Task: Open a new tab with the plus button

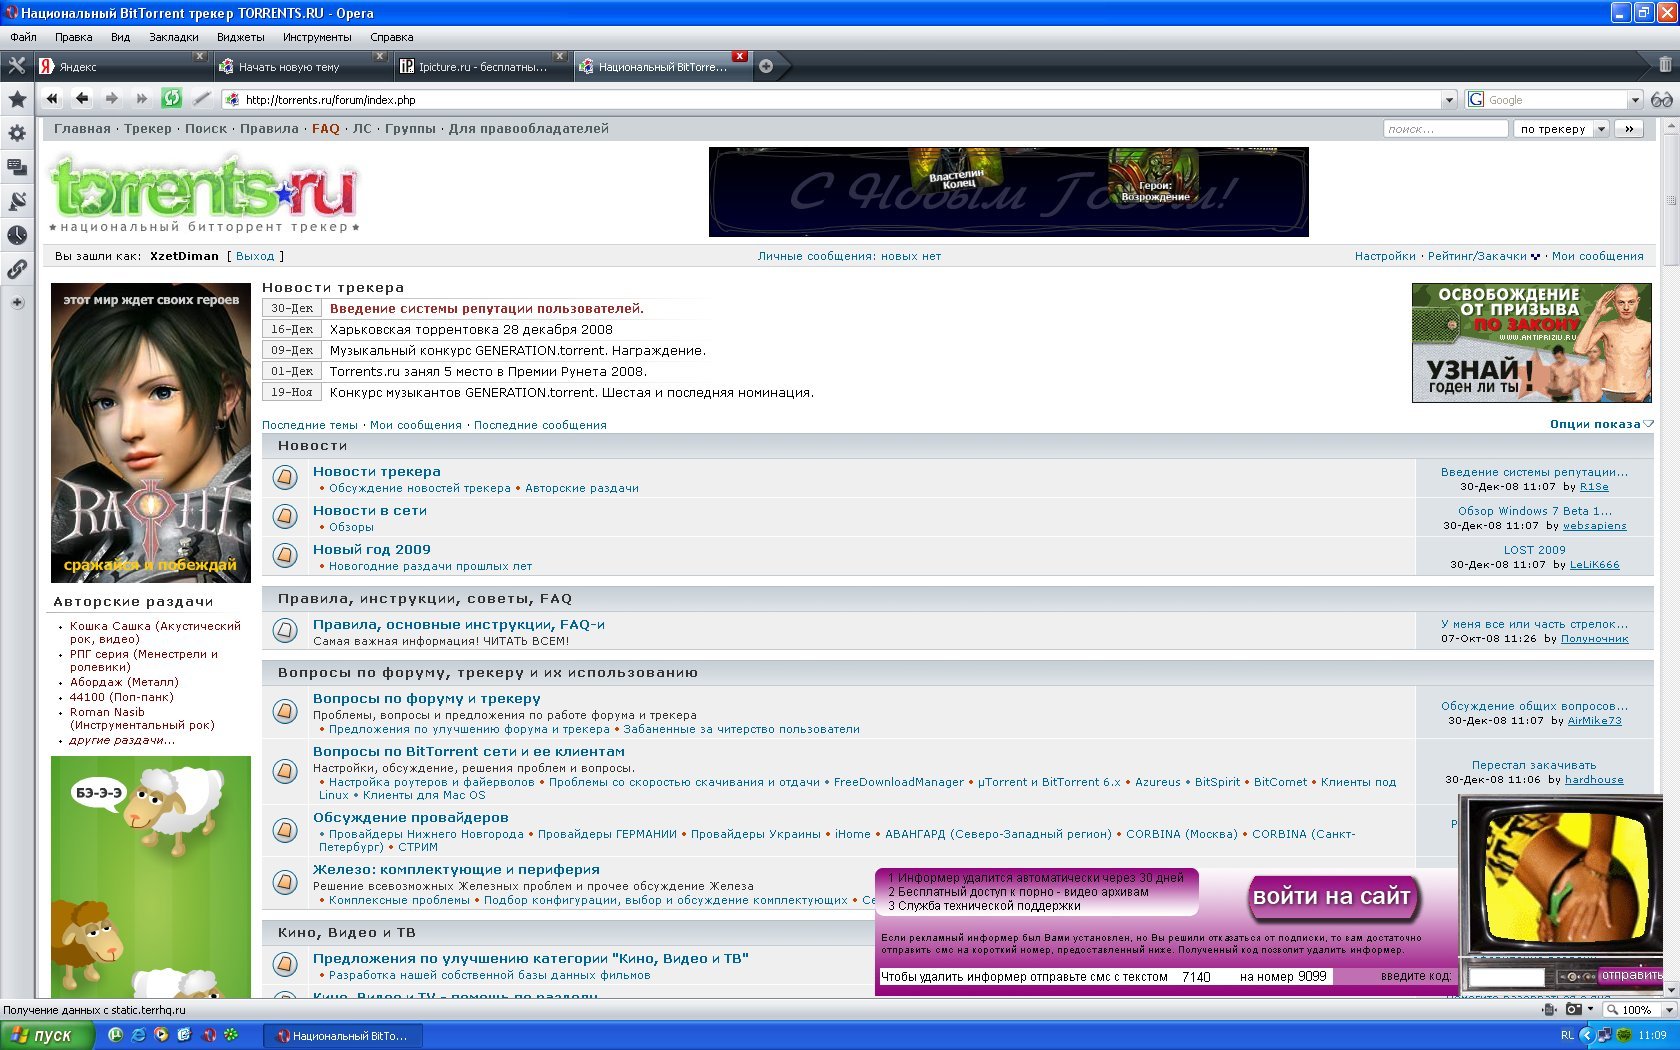Action: tap(766, 66)
